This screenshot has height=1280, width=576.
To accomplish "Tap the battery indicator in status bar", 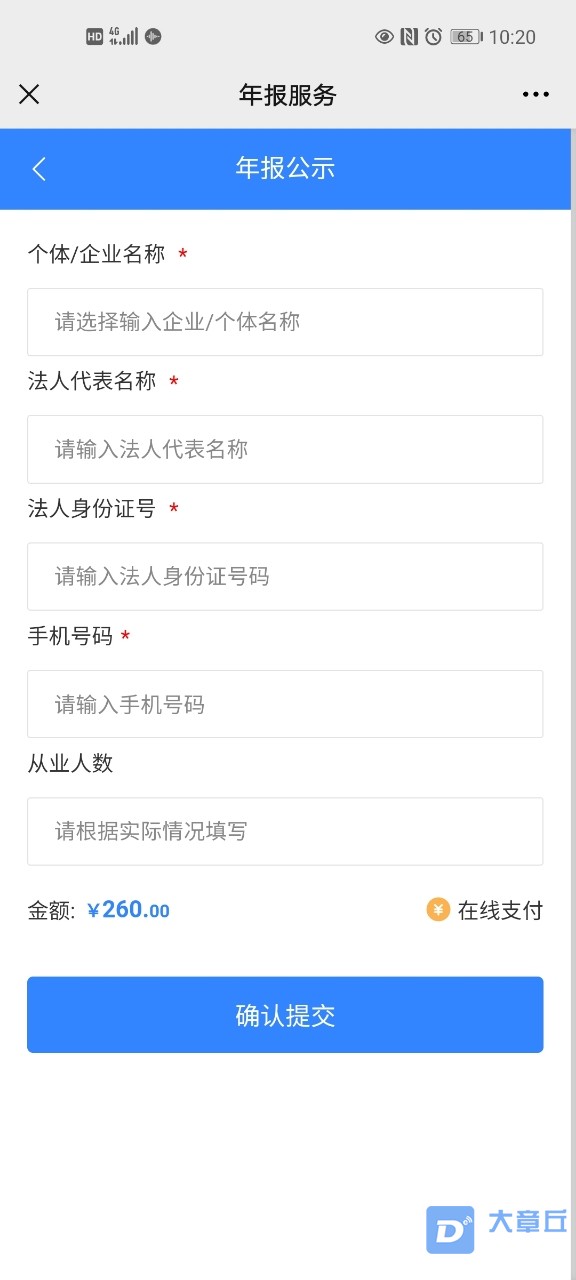I will coord(466,37).
